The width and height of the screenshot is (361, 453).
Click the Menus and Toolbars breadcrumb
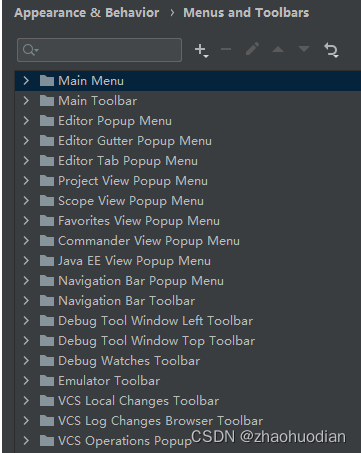pos(246,13)
